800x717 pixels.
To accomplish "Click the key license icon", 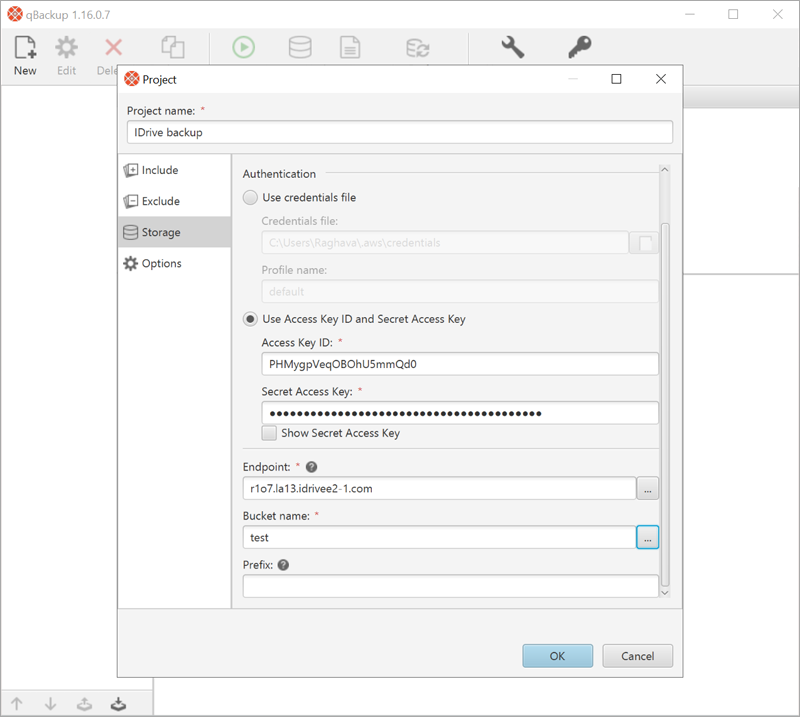I will [x=580, y=47].
